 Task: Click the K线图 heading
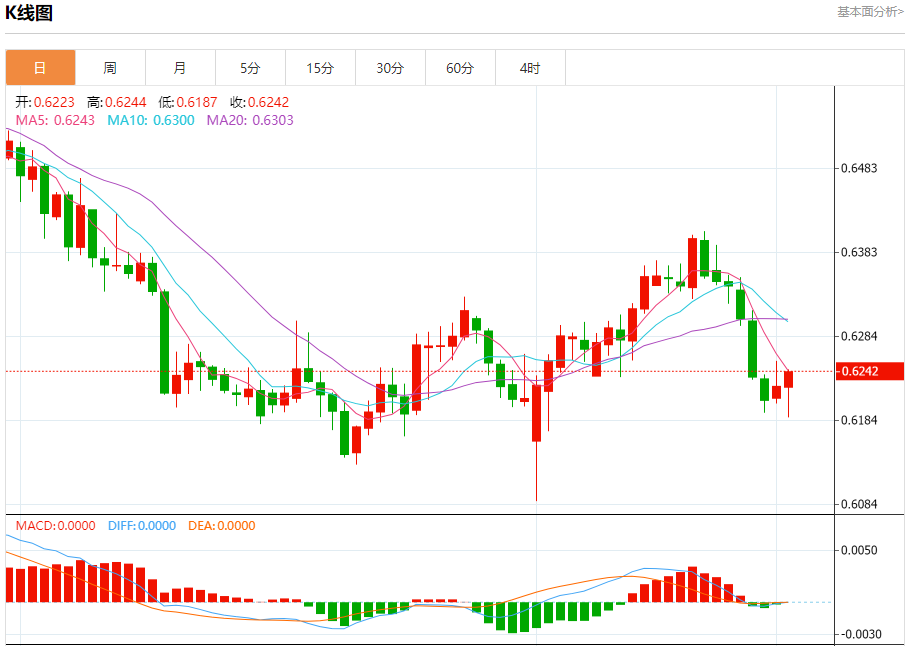pyautogui.click(x=29, y=12)
